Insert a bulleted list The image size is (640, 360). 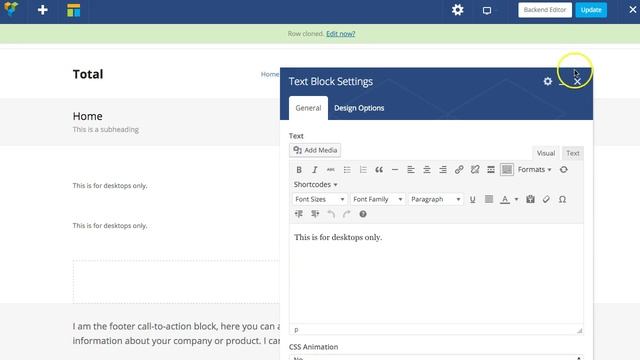347,170
